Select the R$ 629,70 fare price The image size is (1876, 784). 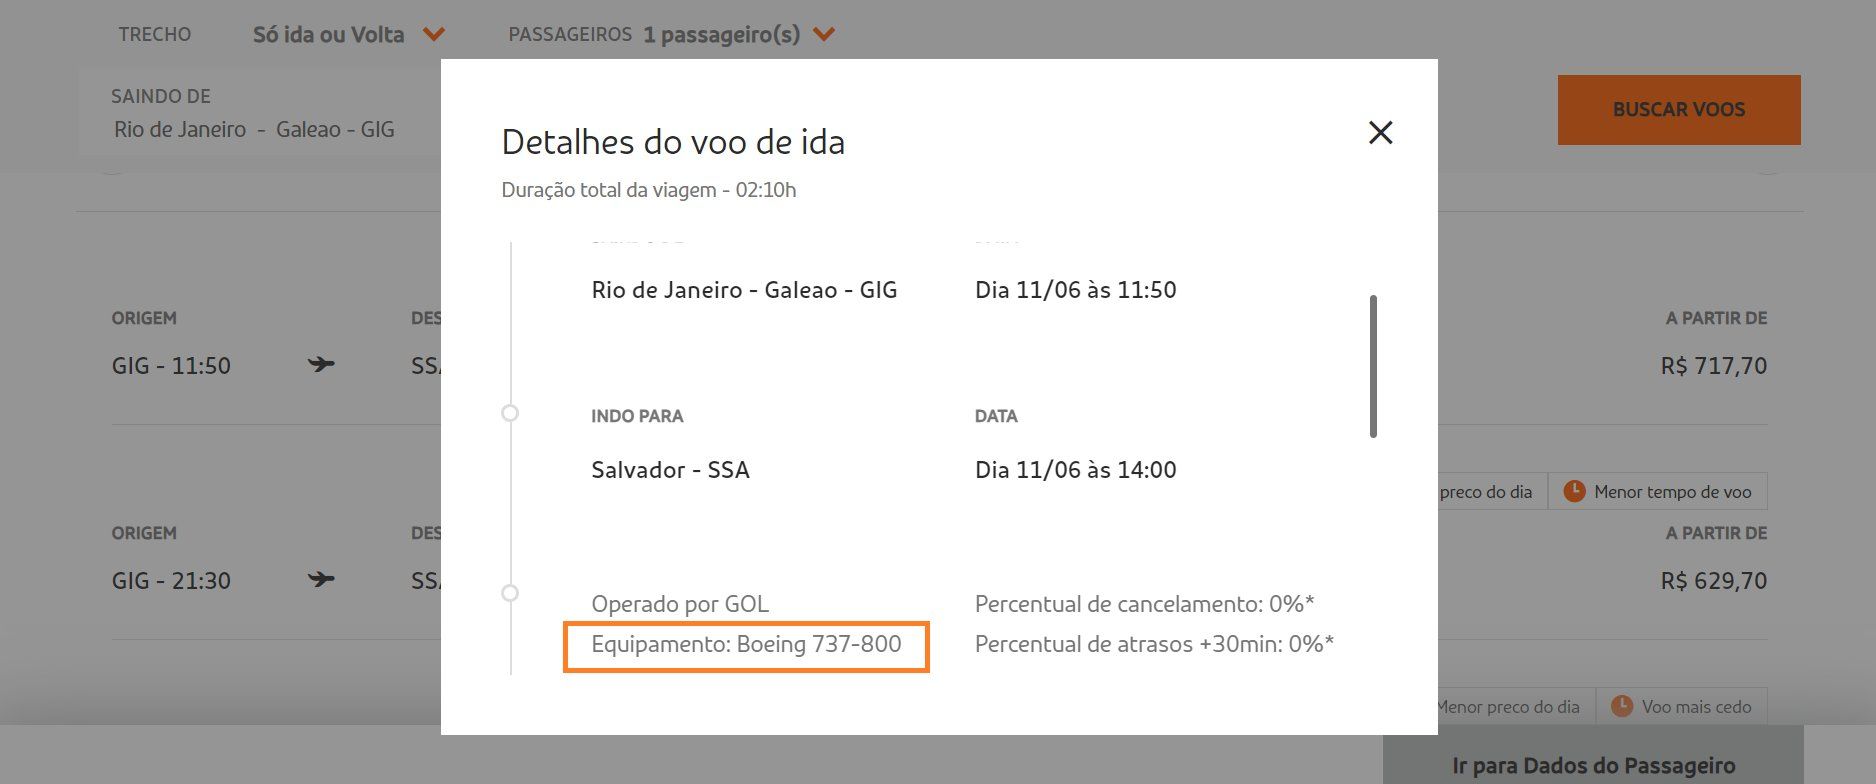pyautogui.click(x=1713, y=581)
